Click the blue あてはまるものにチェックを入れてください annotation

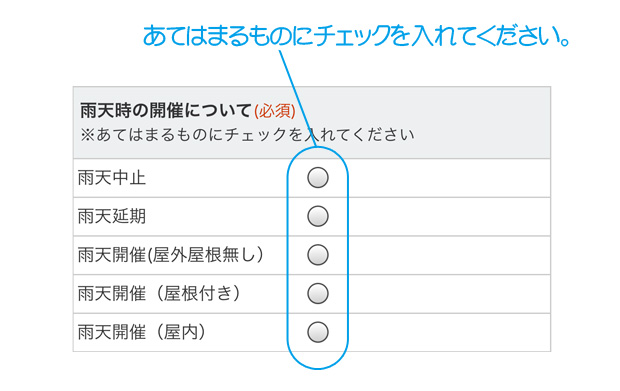click(356, 36)
